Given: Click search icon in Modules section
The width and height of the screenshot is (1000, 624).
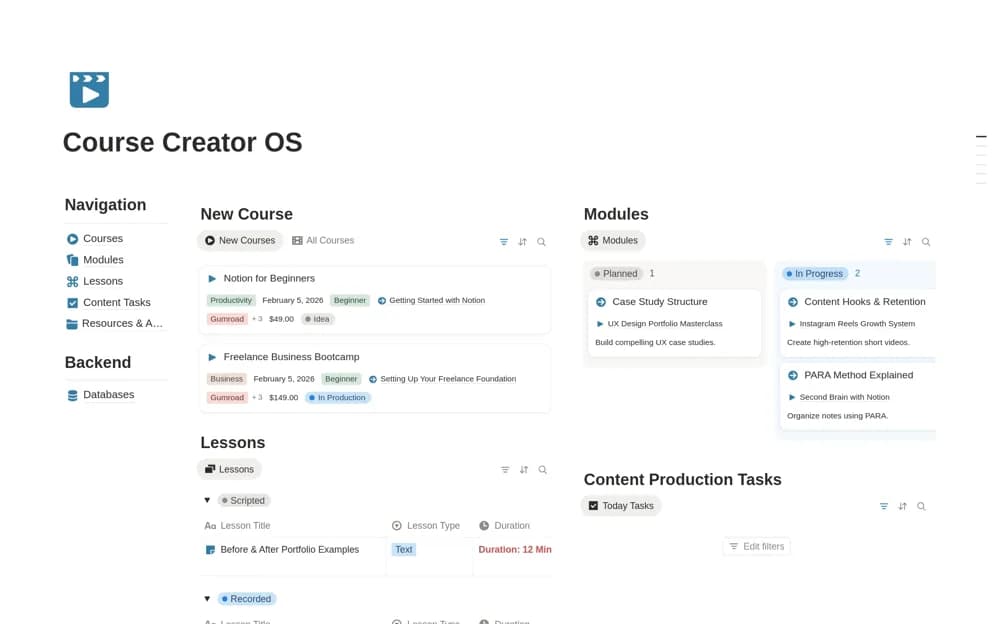Looking at the screenshot, I should (x=926, y=242).
